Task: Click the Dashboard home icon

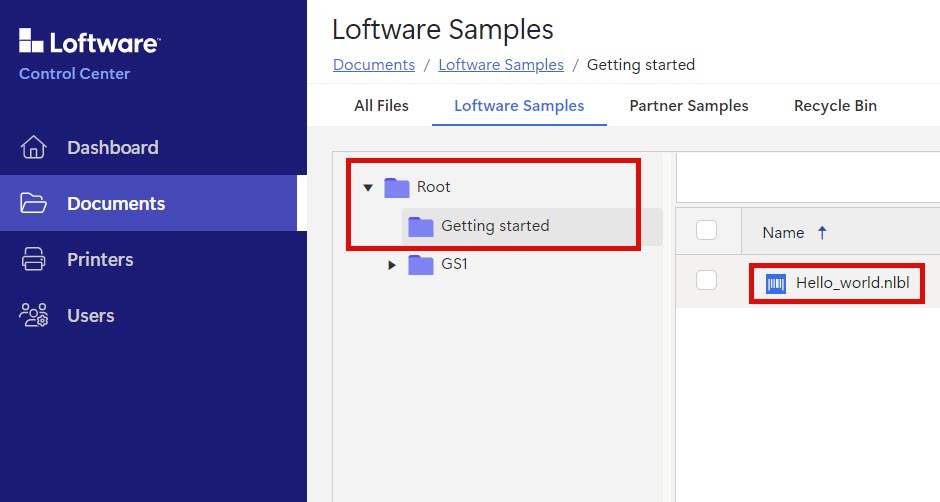Action: pyautogui.click(x=34, y=147)
